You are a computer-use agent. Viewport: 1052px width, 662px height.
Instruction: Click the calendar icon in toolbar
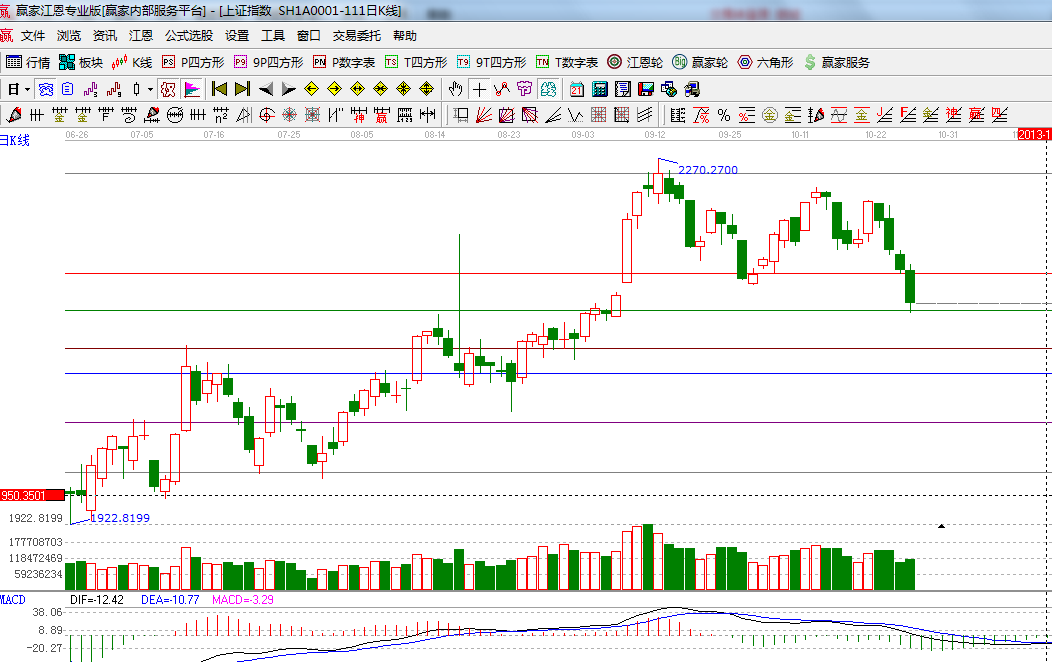click(x=577, y=89)
